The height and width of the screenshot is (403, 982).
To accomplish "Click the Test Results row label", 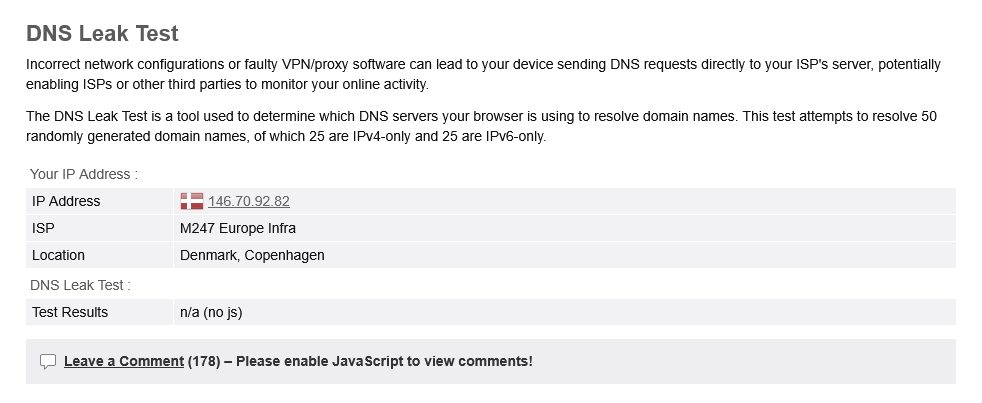I will click(70, 312).
